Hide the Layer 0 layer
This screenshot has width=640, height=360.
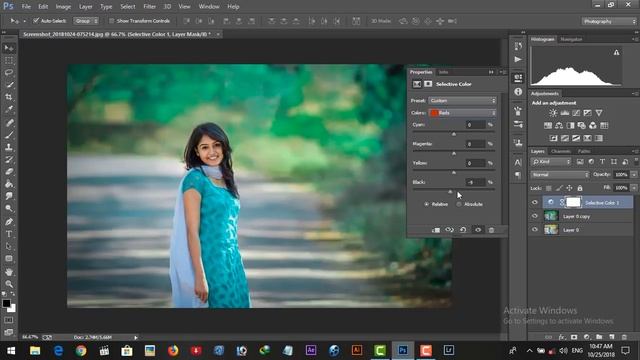[535, 229]
